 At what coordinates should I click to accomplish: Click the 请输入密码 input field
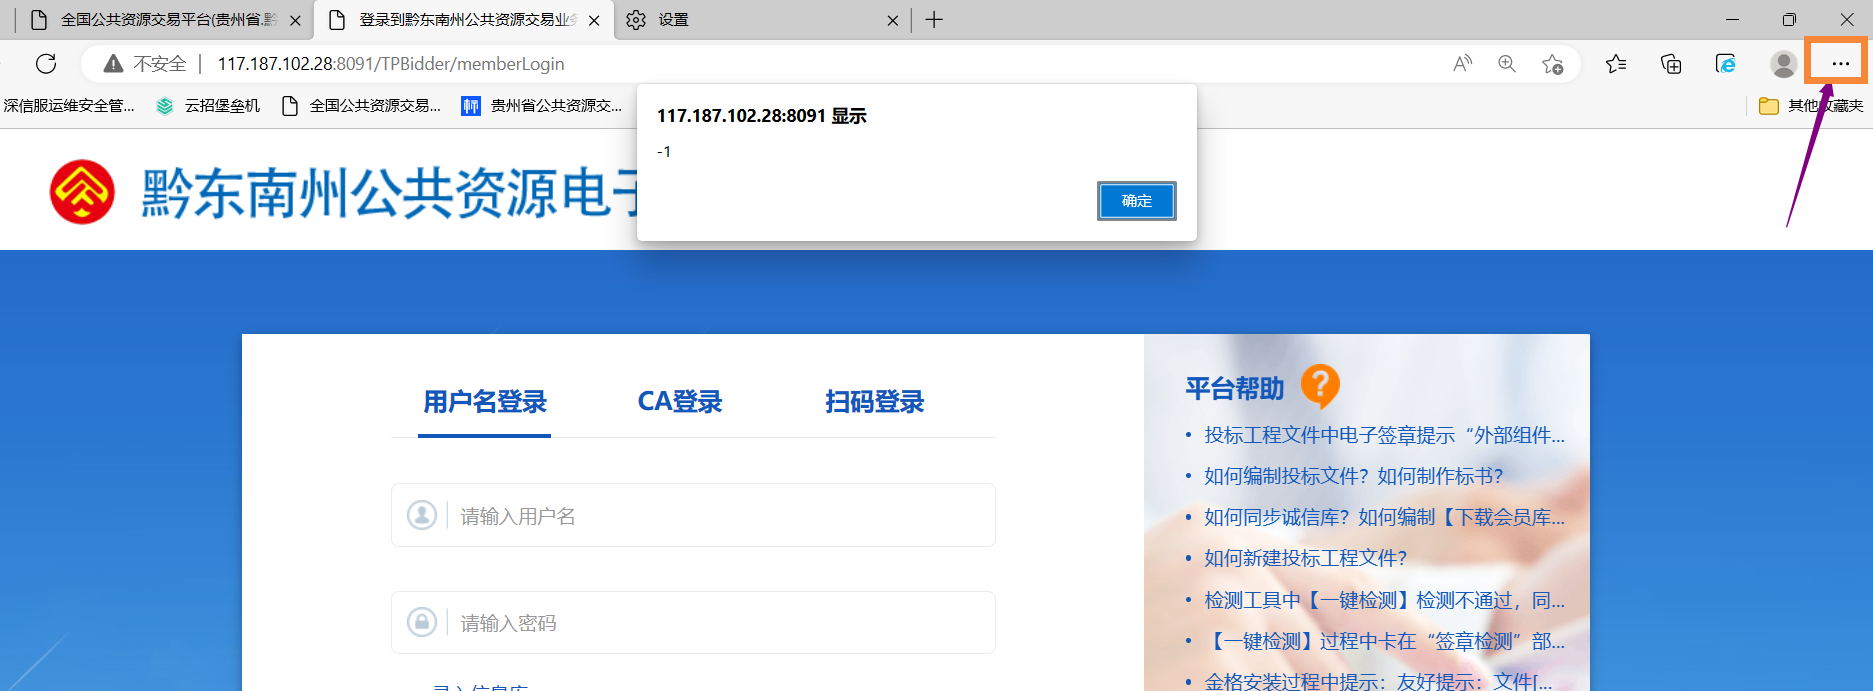click(693, 622)
